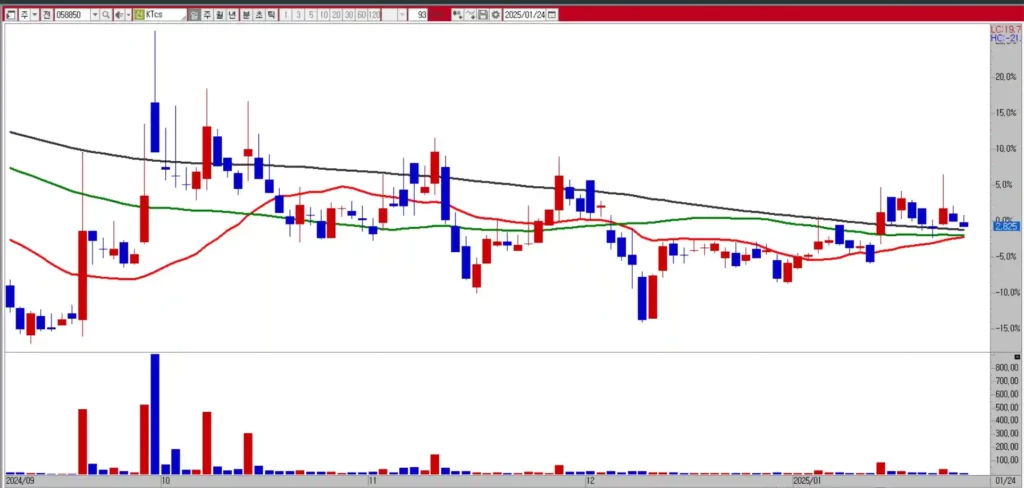Select the 10 interval button

[324, 15]
